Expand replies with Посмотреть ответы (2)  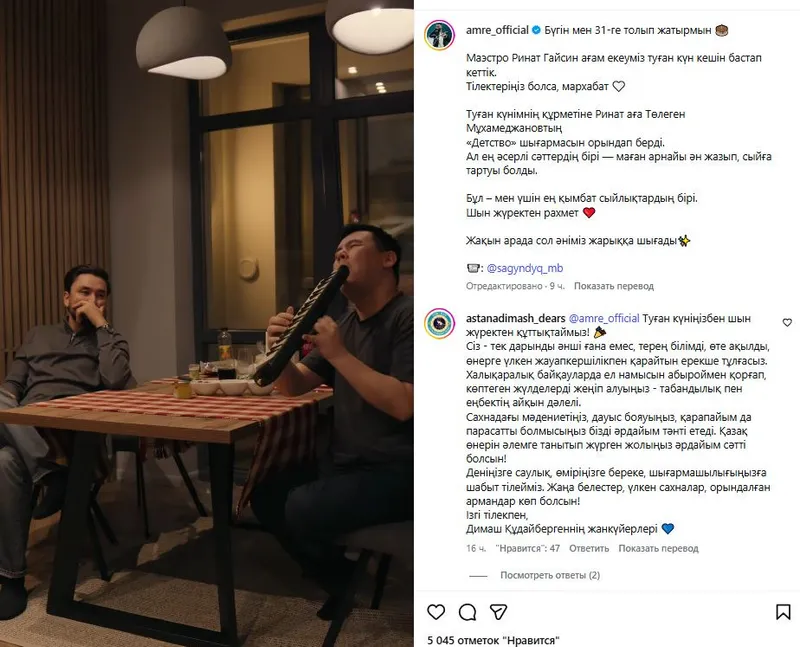[x=550, y=575]
